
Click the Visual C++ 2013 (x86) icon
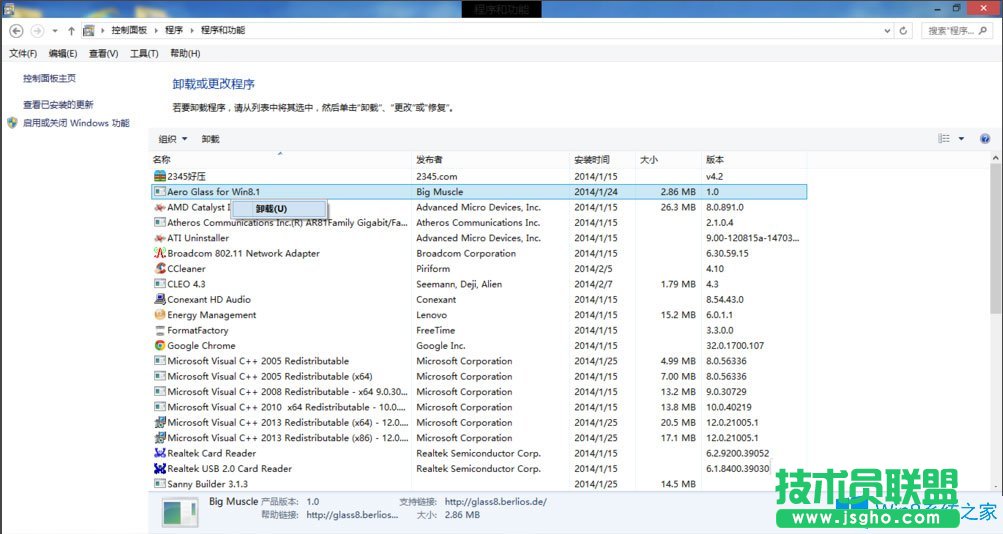coord(160,437)
